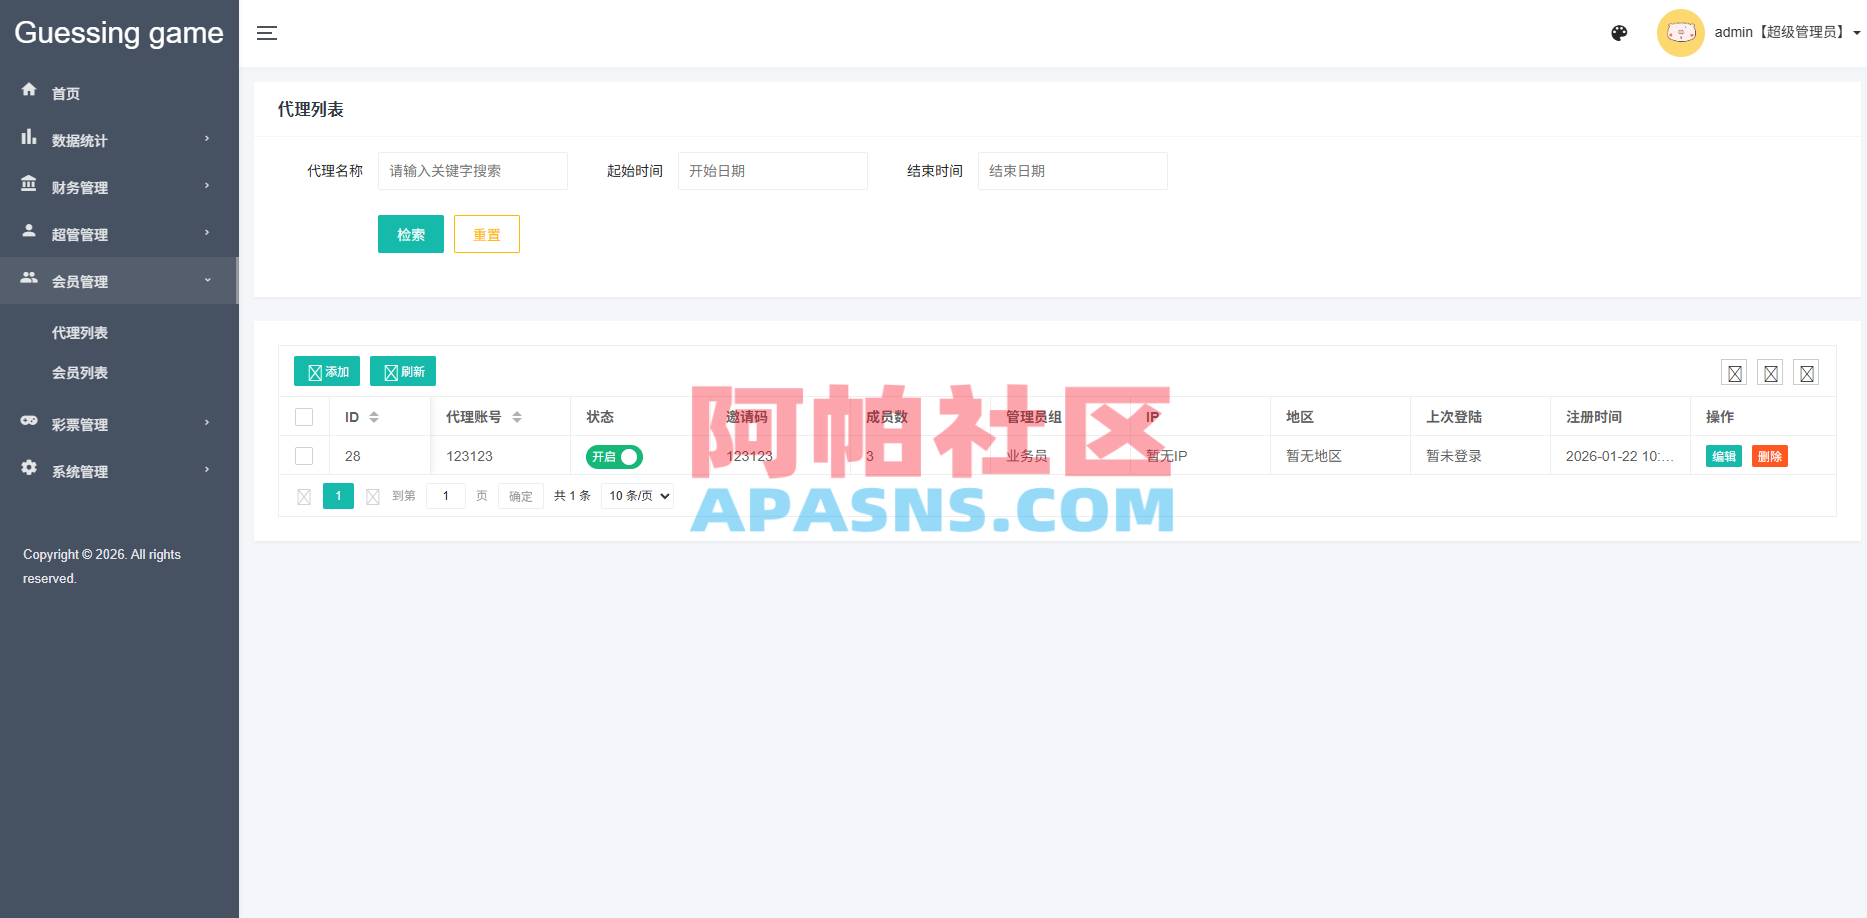Click the next page arrow in pagination
This screenshot has height=918, width=1867.
pos(372,497)
